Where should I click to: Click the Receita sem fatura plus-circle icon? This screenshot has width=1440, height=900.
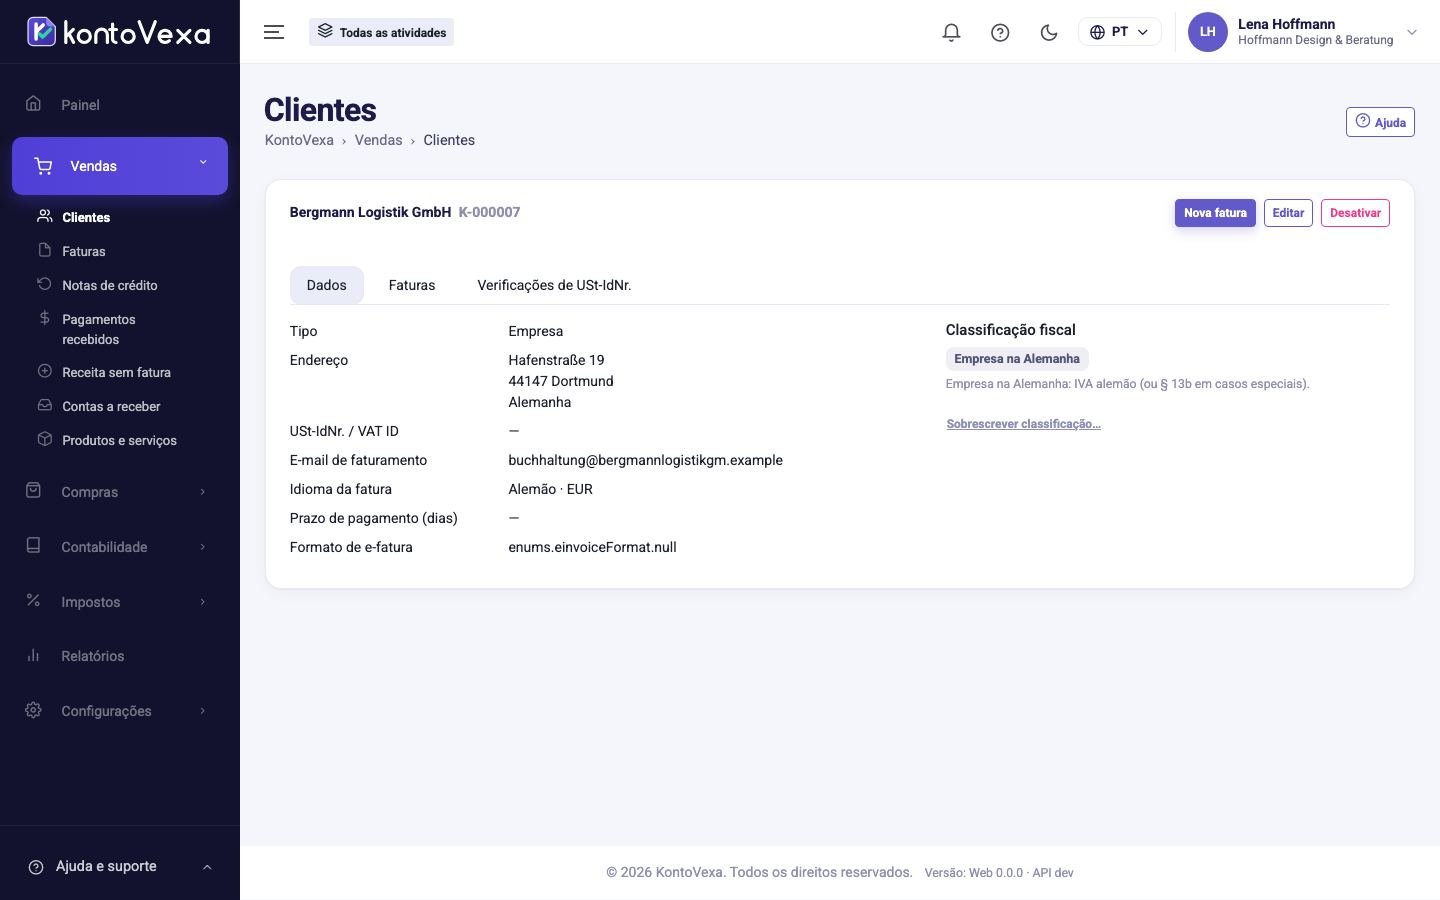coord(44,371)
